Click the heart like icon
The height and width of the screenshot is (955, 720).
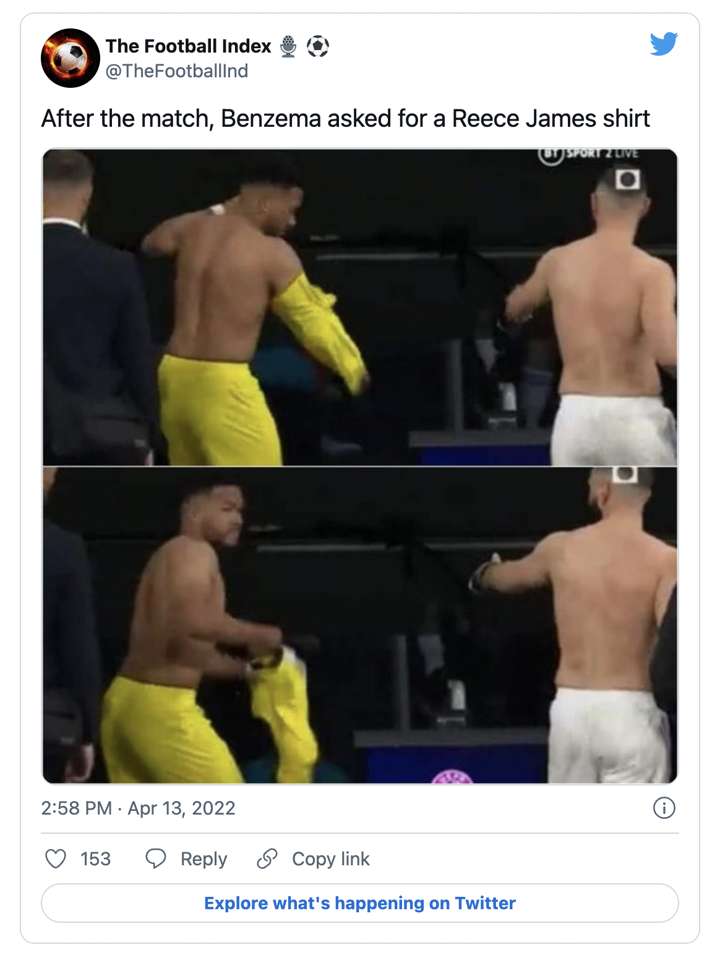(55, 859)
